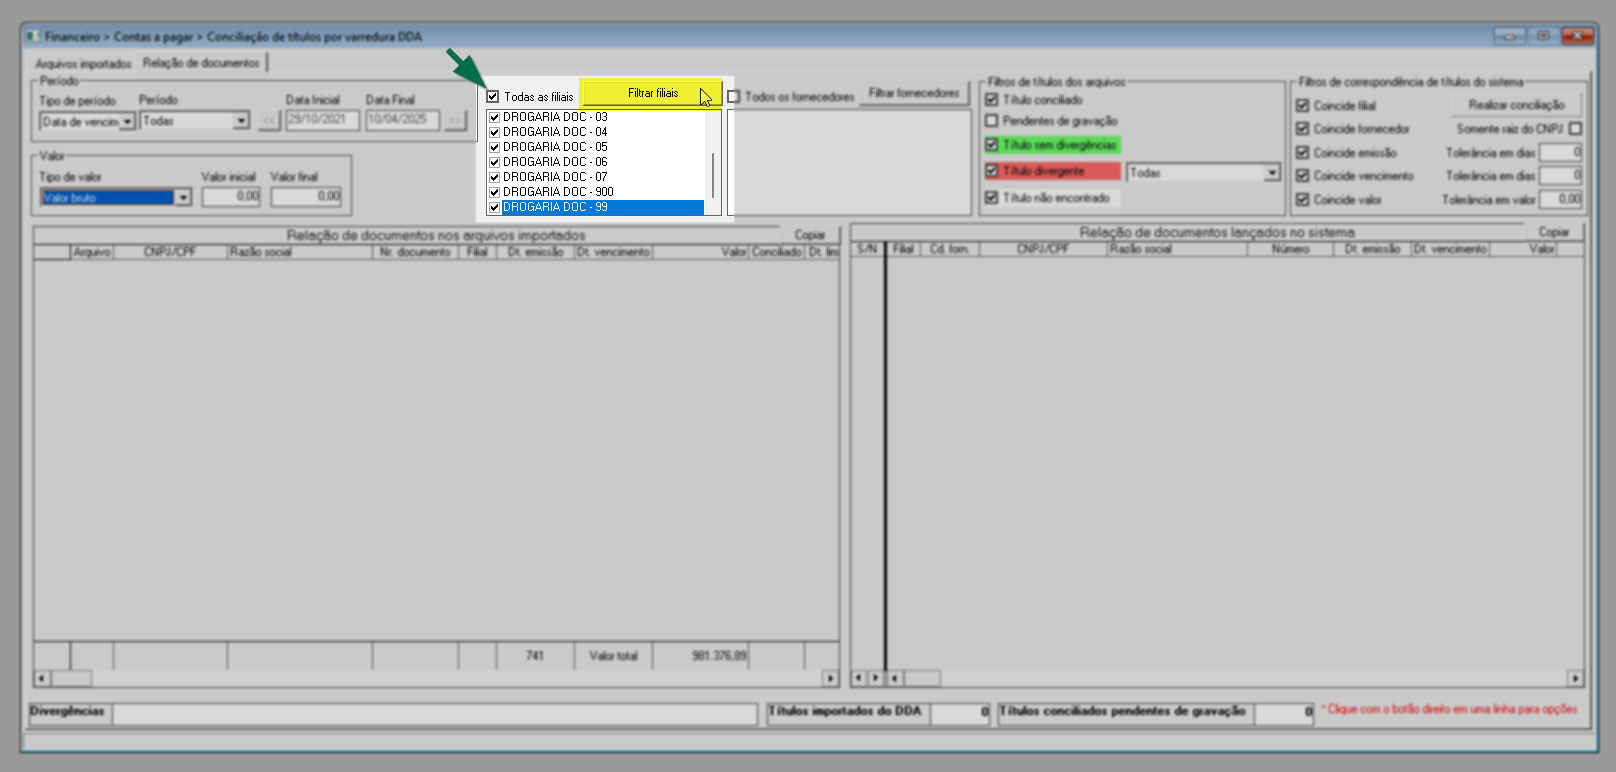Enable Todos os fornecedores checkbox
Screen dimensions: 1616x772
coord(734,97)
